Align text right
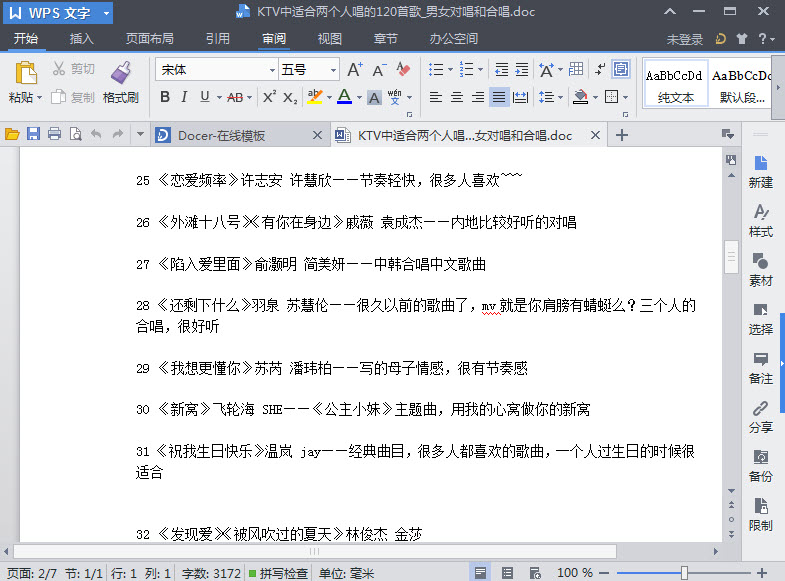 (478, 97)
